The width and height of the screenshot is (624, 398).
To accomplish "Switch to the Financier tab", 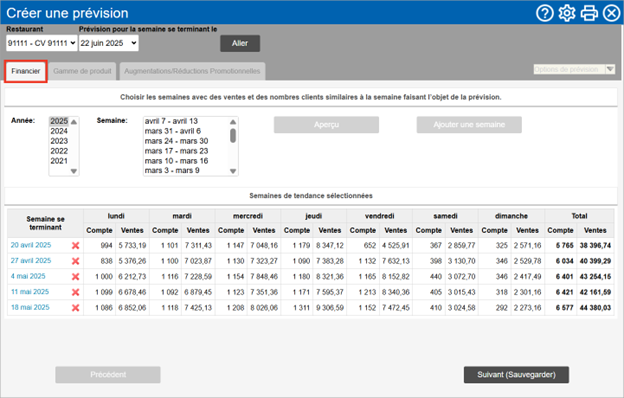I will pyautogui.click(x=26, y=71).
